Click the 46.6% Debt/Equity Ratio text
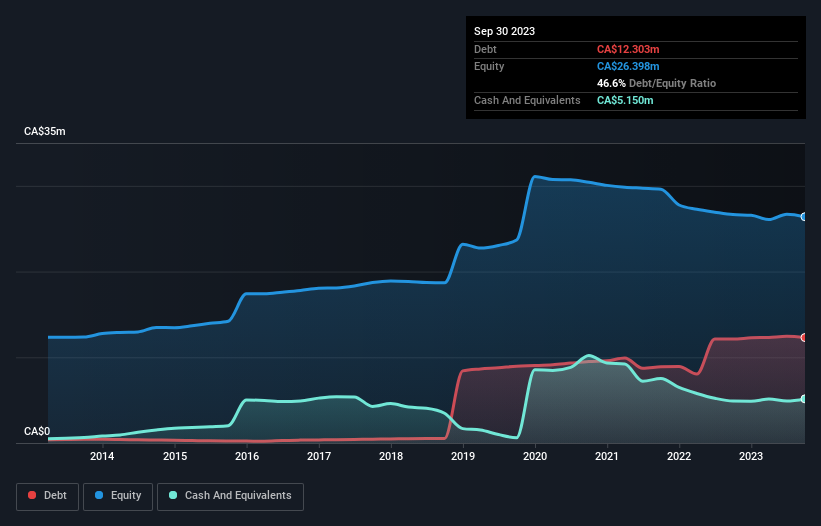 [656, 83]
